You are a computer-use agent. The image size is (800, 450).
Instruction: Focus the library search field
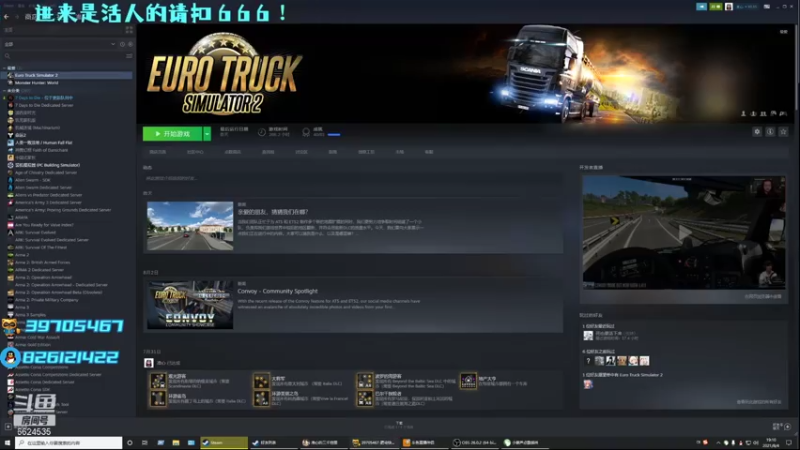point(64,56)
